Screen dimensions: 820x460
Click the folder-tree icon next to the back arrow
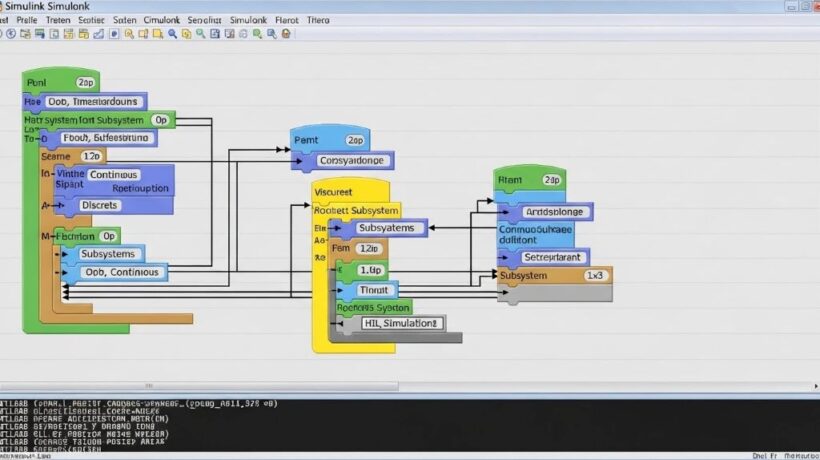(25, 34)
